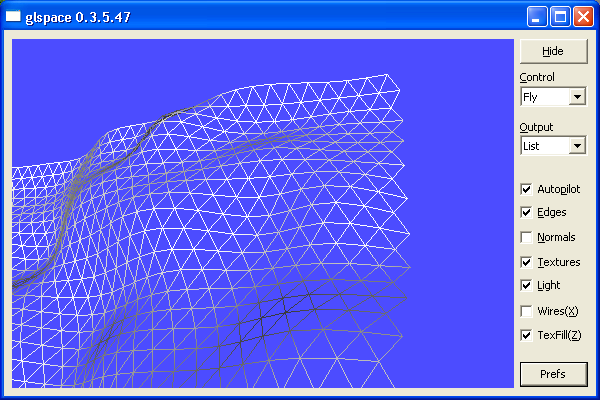
Task: Open the Prefs dialog
Action: (x=553, y=374)
